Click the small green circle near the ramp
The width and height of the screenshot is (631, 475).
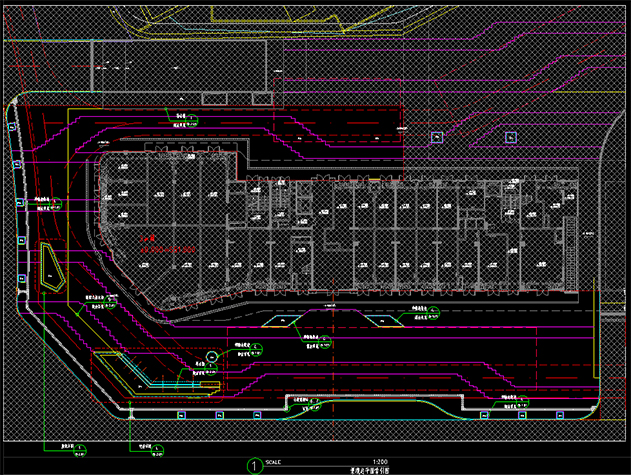[212, 357]
